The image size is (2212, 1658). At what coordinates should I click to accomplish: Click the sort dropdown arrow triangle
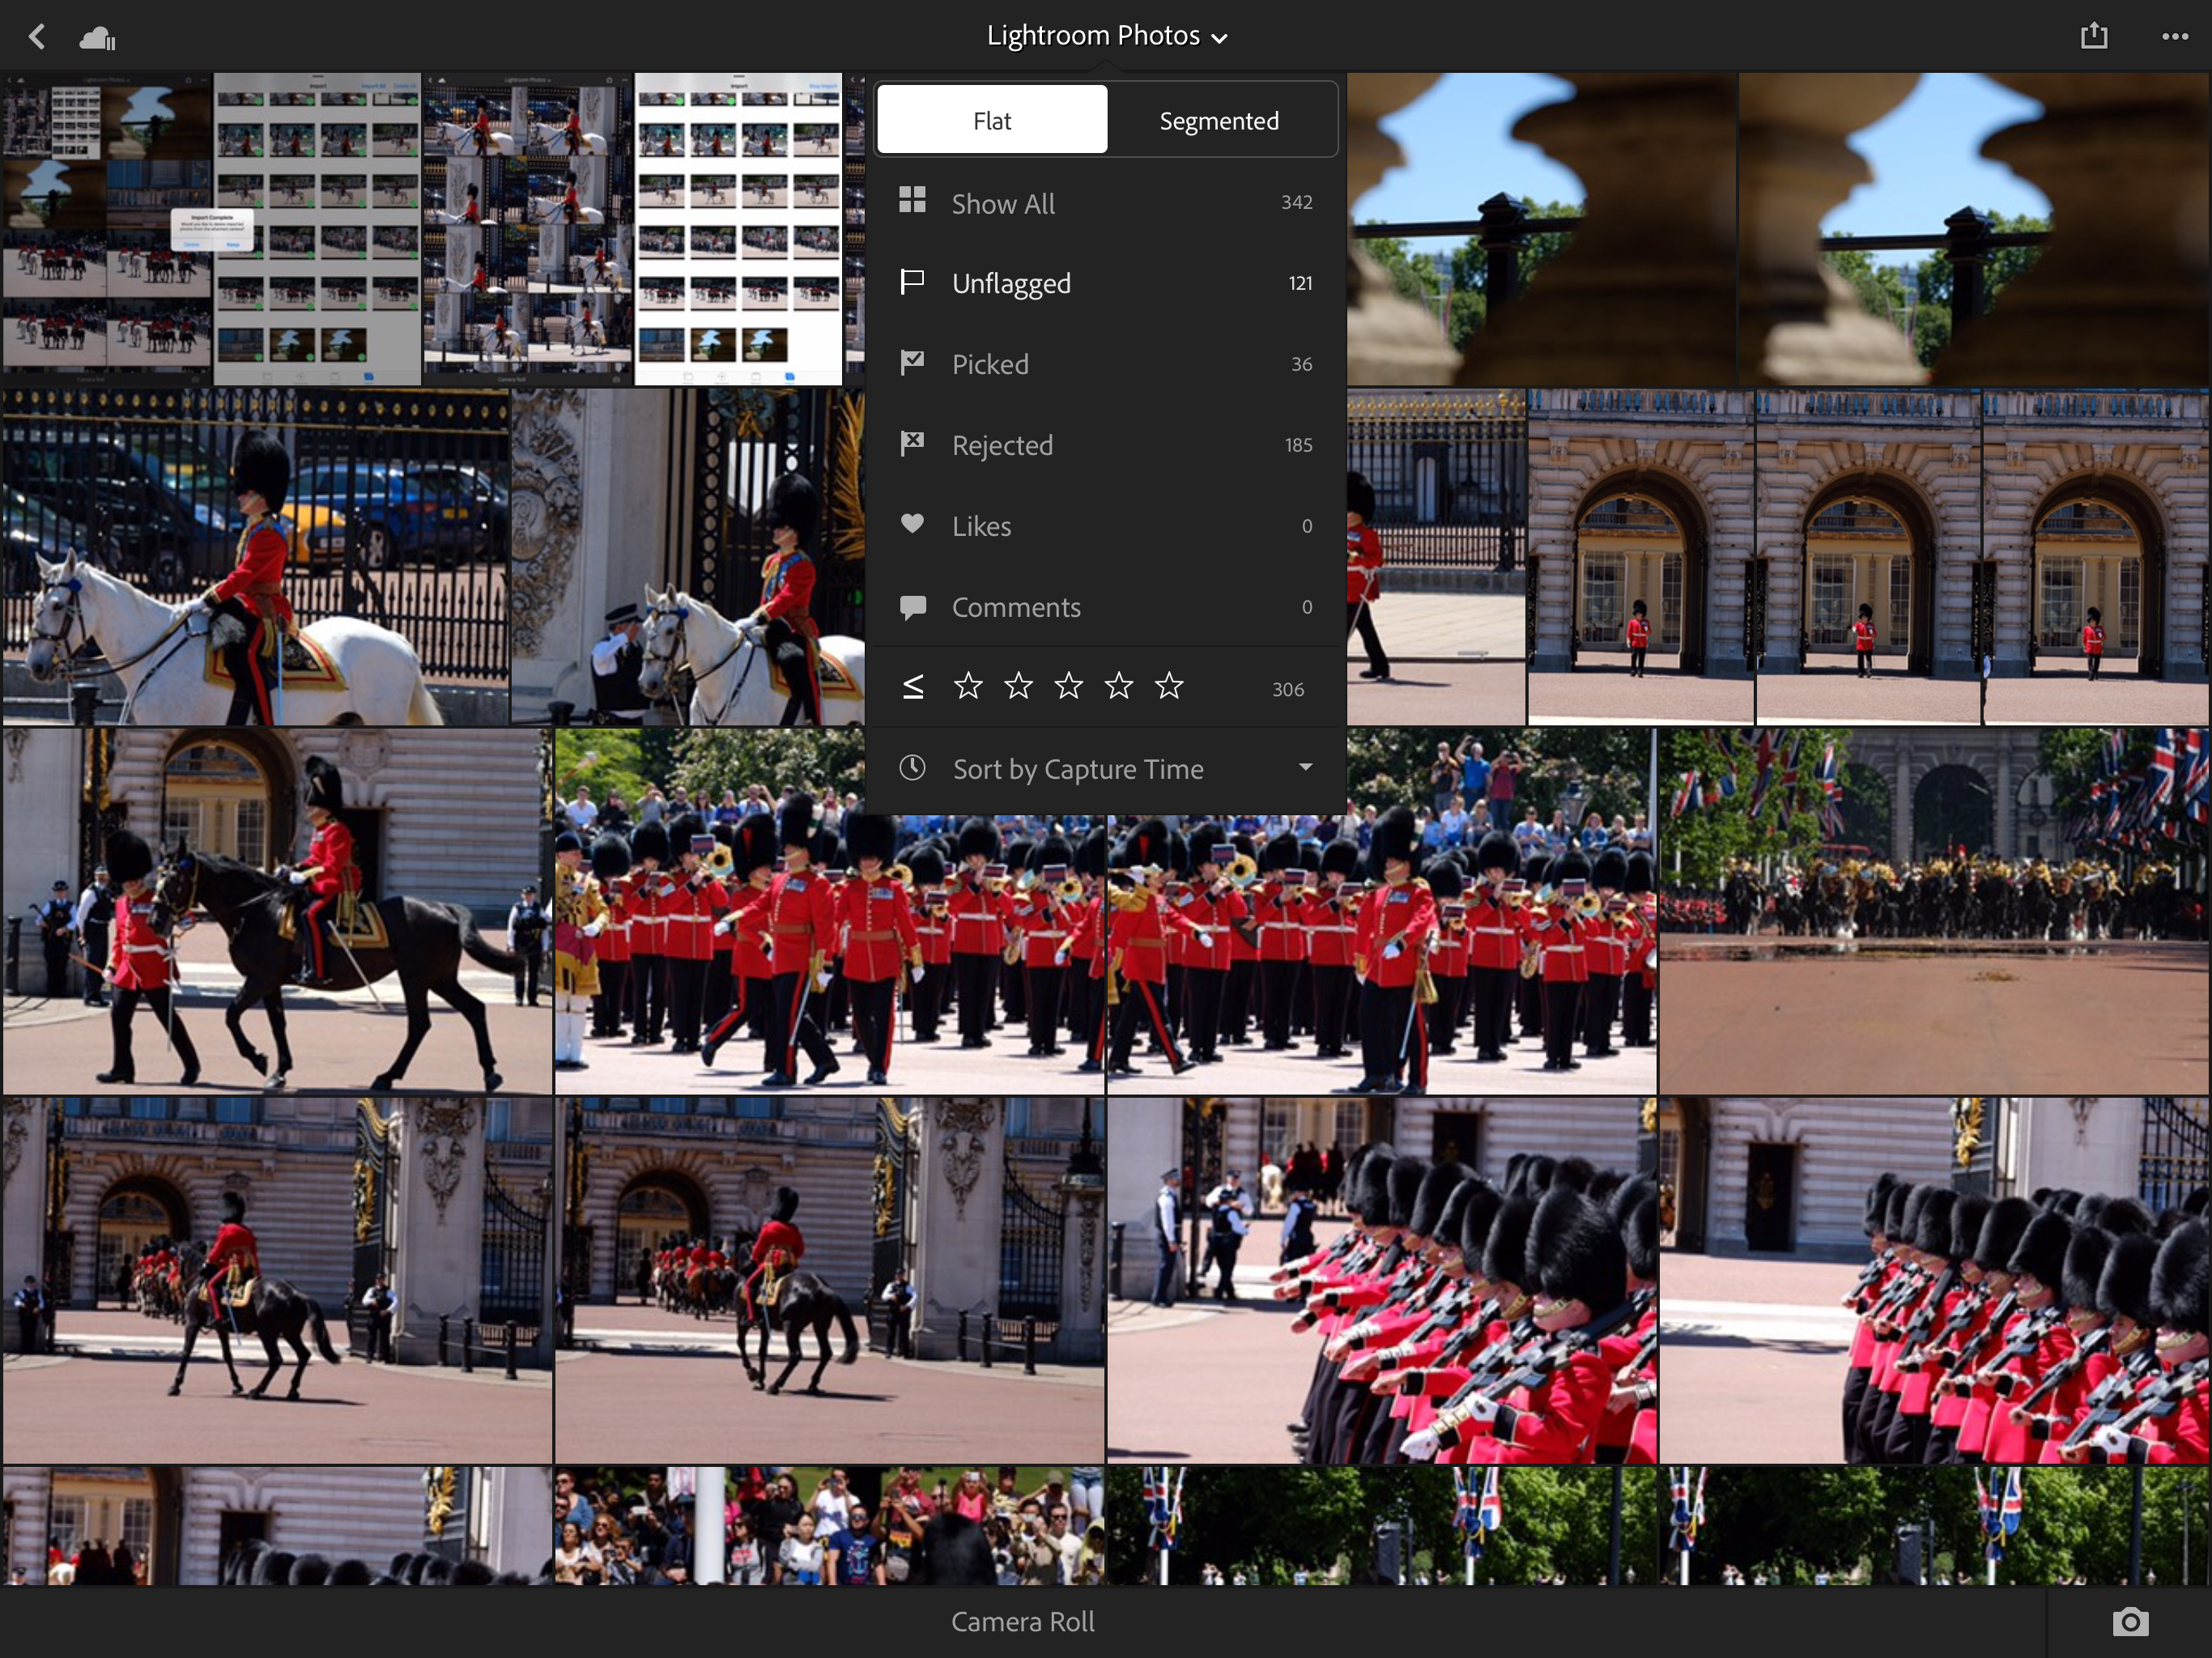pyautogui.click(x=1304, y=767)
